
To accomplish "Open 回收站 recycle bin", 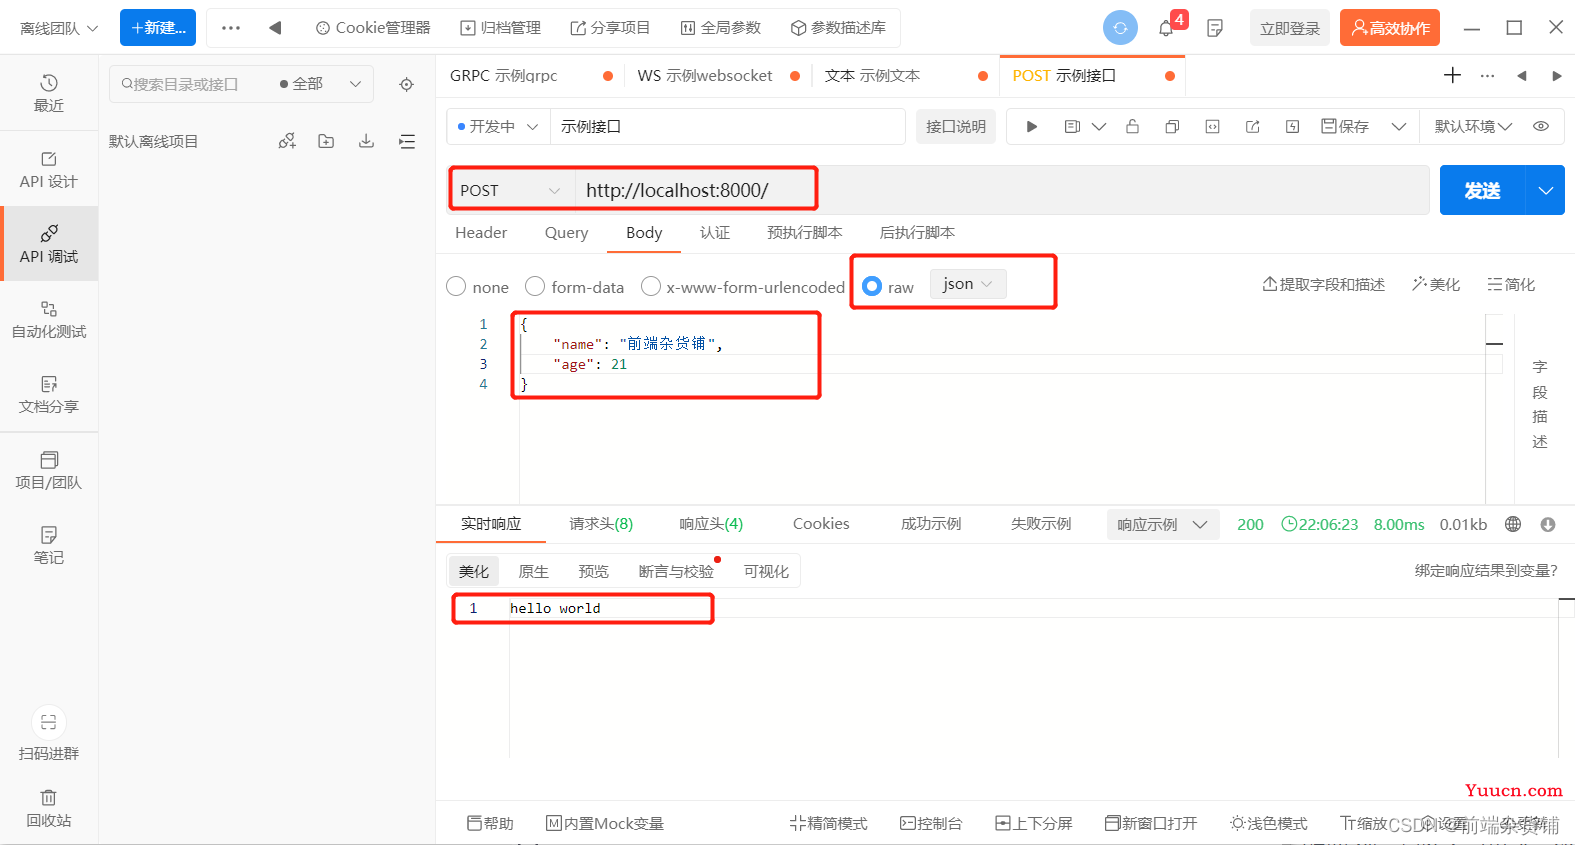I will 49,808.
